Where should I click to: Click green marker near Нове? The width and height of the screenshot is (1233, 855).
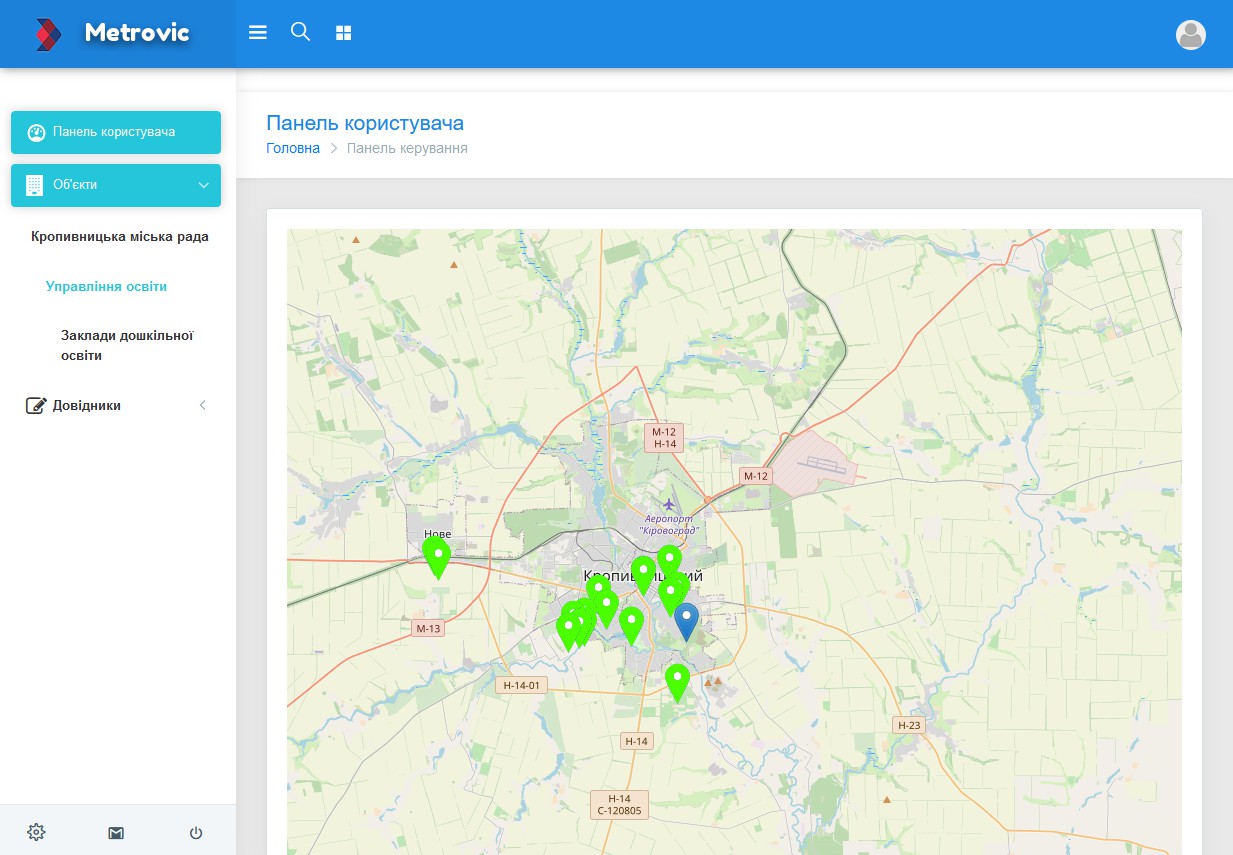coord(437,558)
